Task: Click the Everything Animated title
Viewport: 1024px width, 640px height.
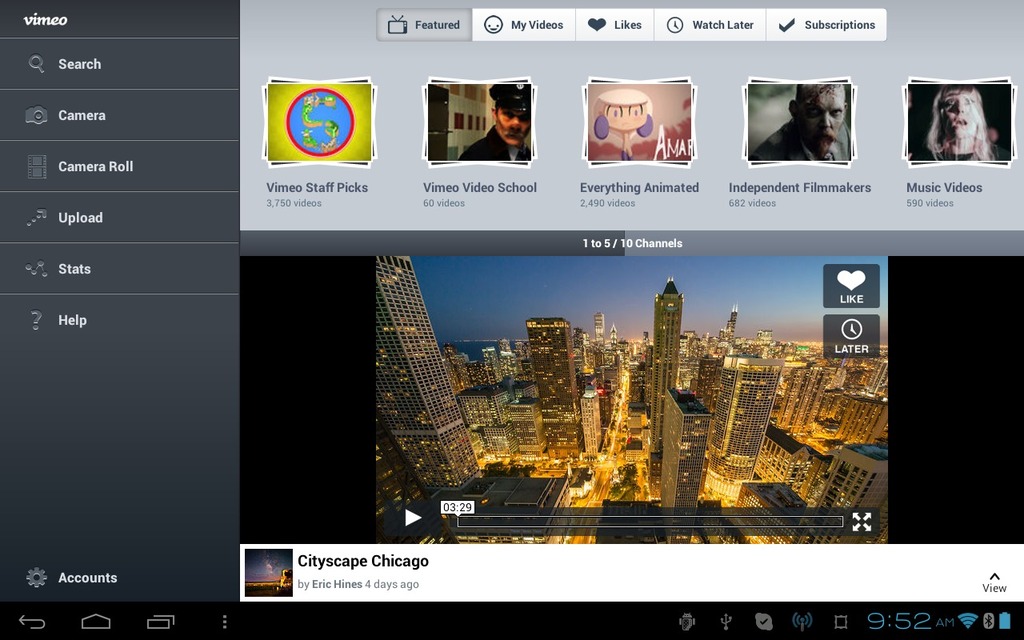Action: [639, 187]
